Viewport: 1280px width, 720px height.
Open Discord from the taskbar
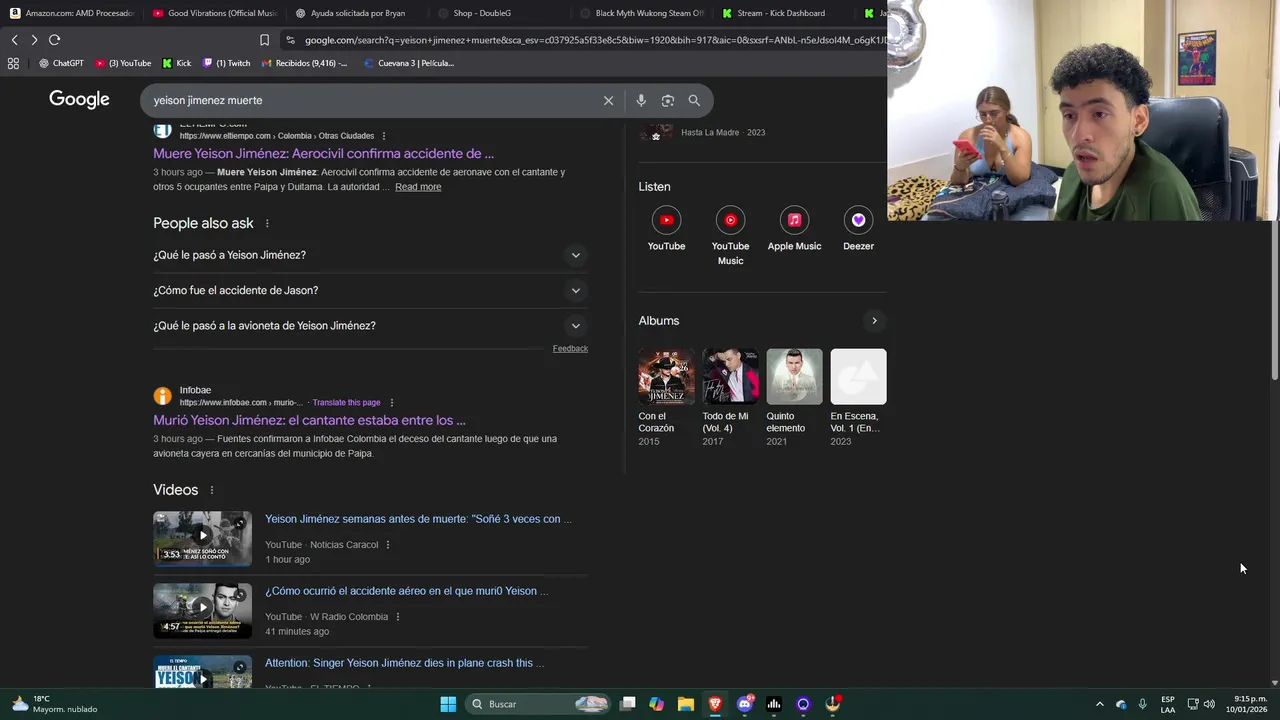745,704
